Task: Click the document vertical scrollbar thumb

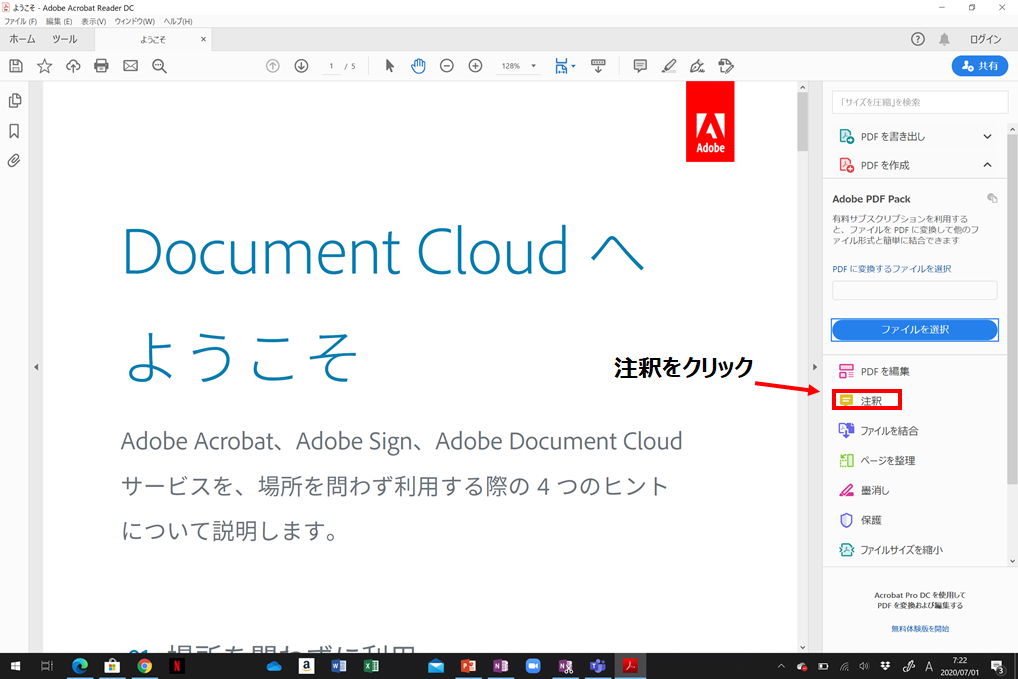Action: pyautogui.click(x=802, y=121)
